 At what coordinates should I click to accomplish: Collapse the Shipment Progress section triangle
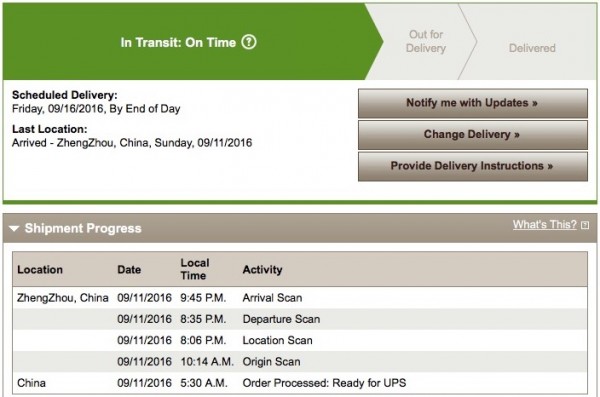pyautogui.click(x=14, y=229)
